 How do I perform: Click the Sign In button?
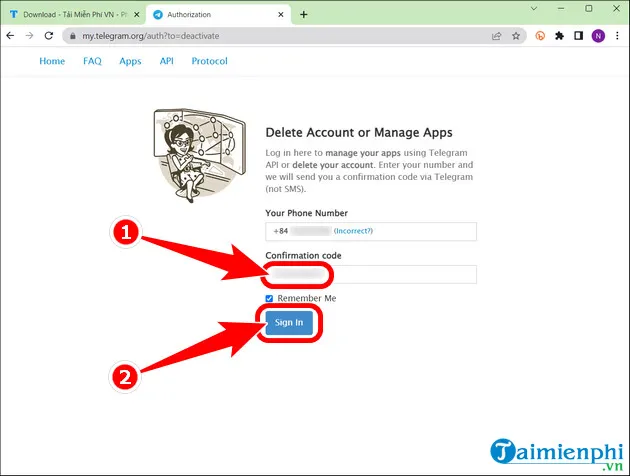289,323
